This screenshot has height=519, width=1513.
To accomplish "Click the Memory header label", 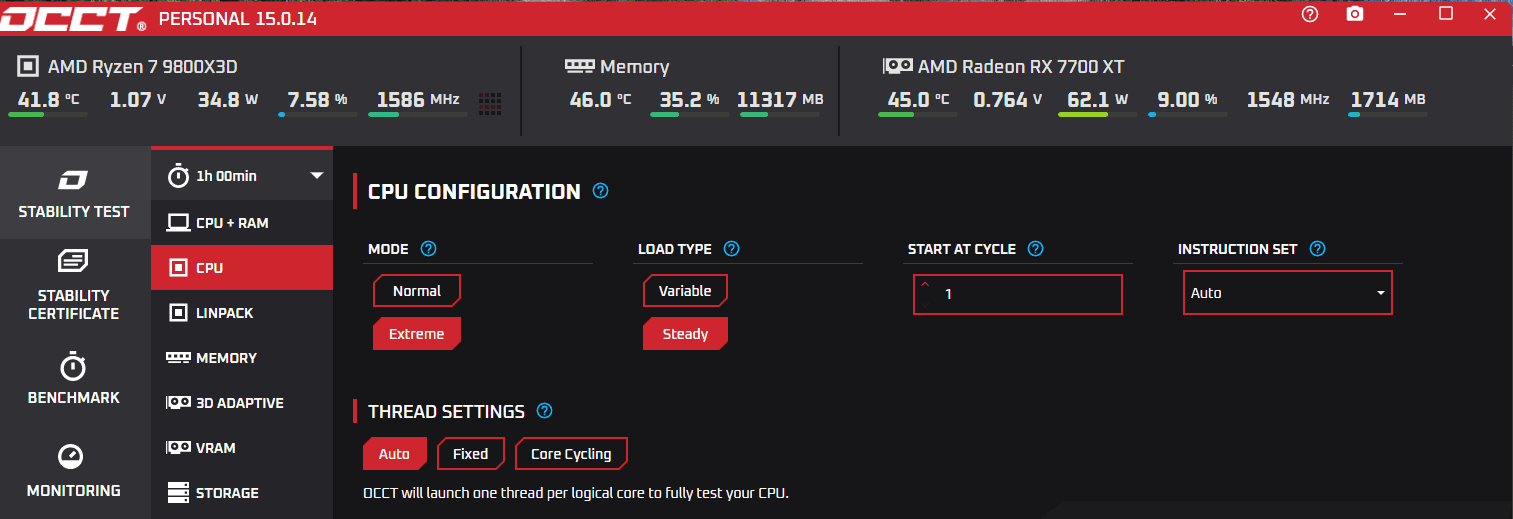I will [x=634, y=67].
